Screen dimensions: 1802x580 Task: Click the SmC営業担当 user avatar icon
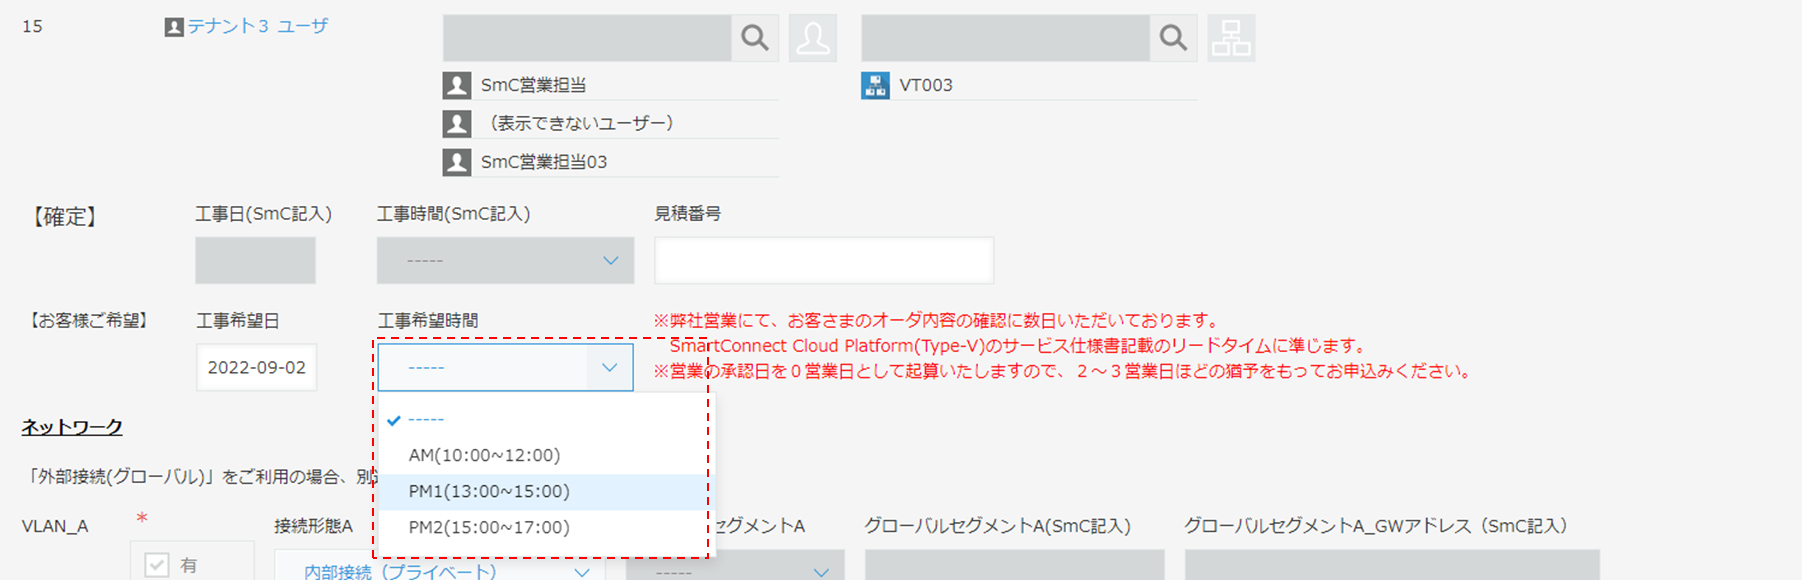tap(457, 85)
